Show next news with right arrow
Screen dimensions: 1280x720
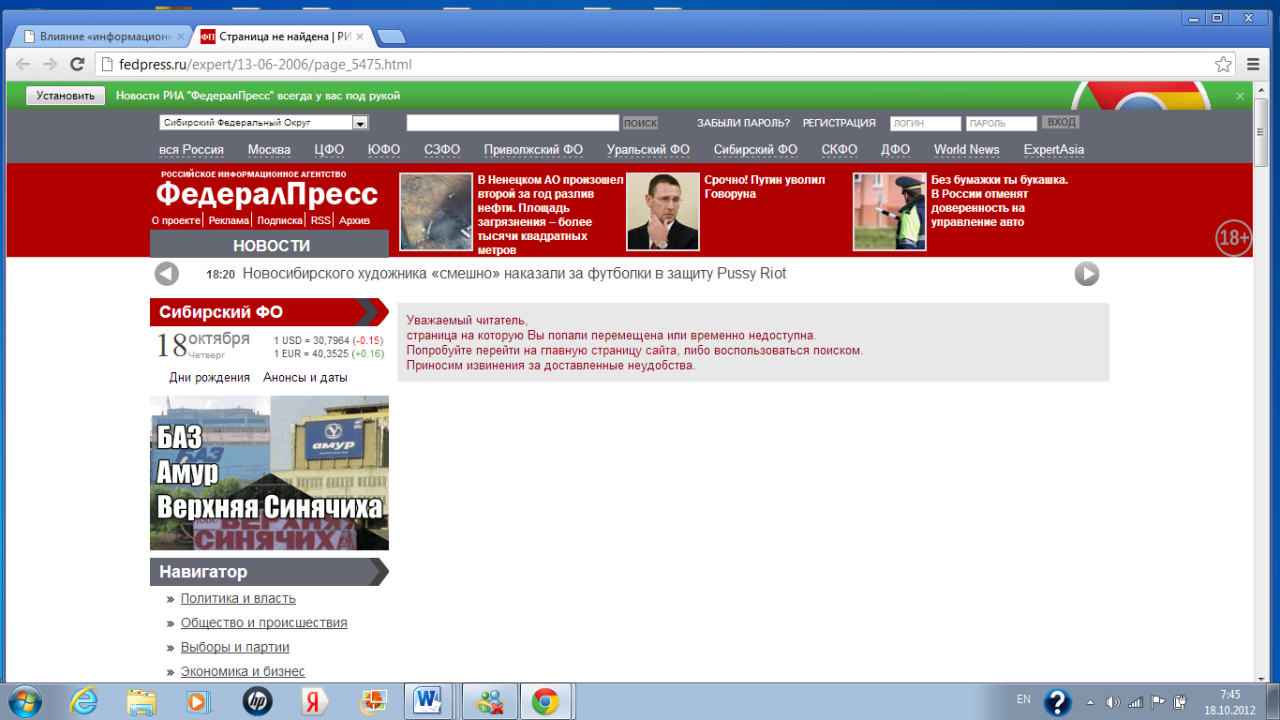pos(1086,274)
